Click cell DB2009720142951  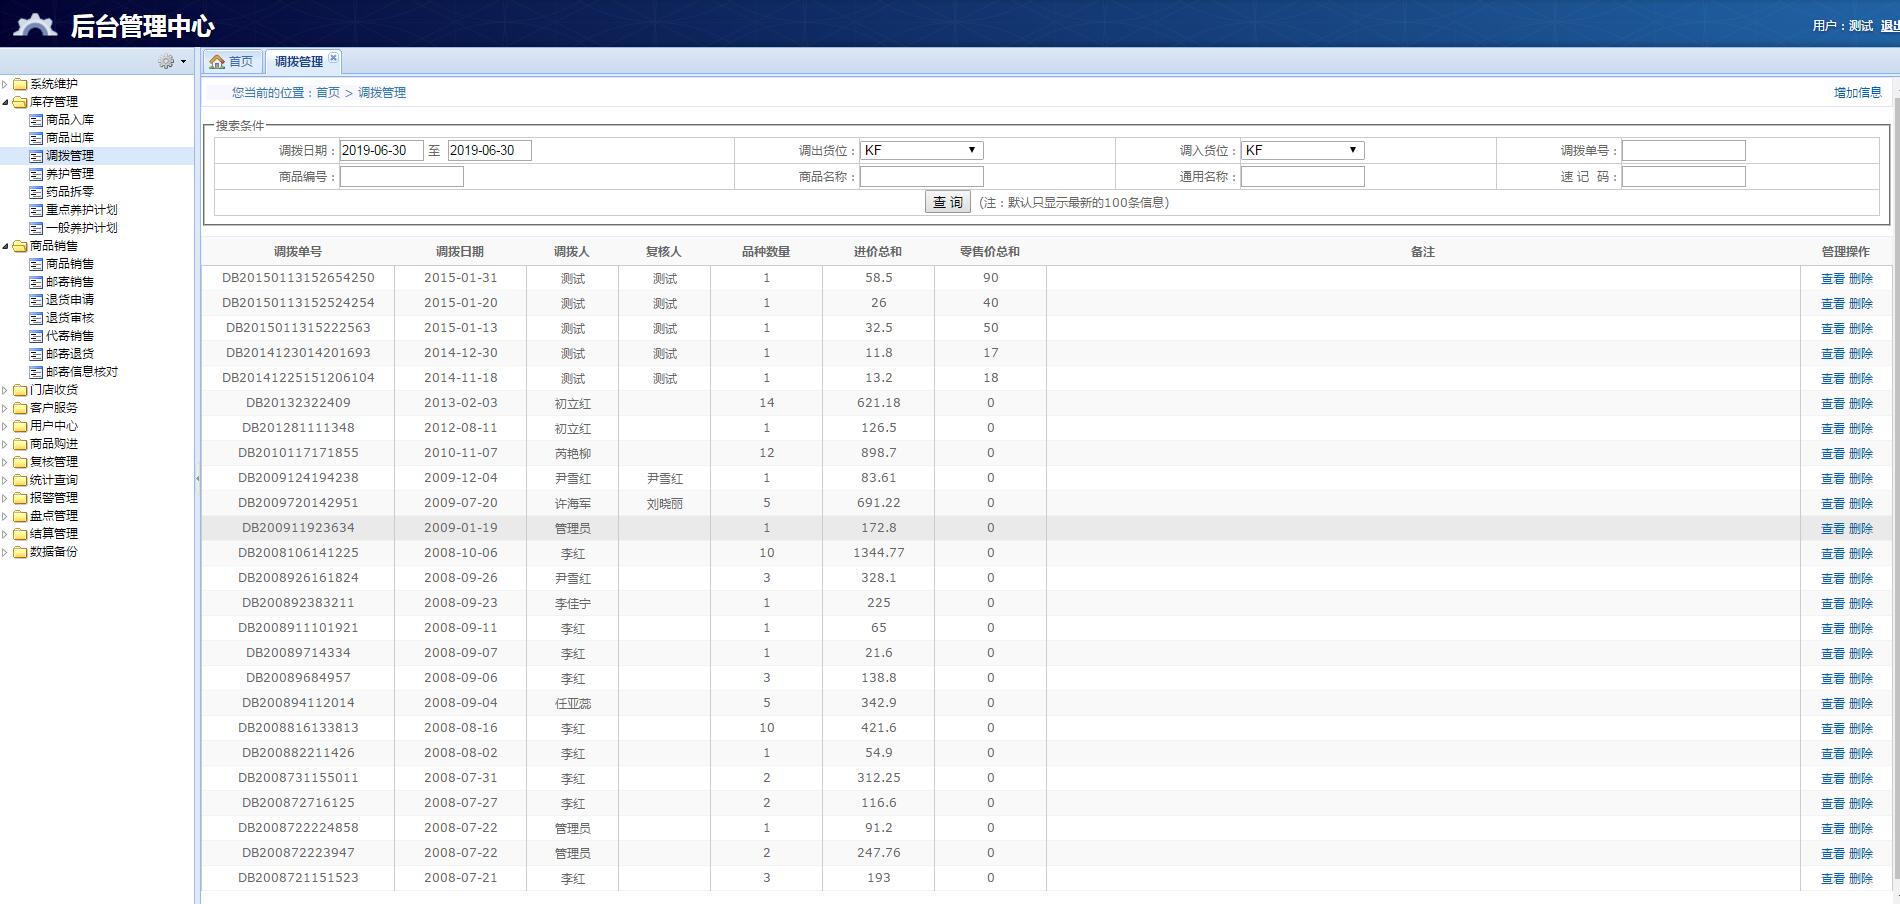click(x=298, y=503)
